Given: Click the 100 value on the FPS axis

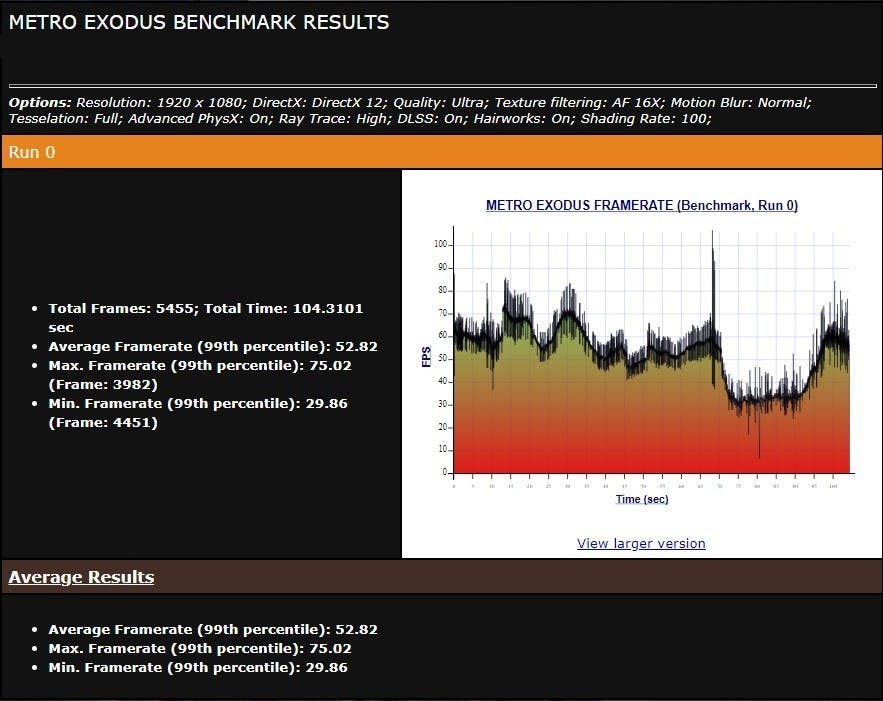Looking at the screenshot, I should 441,244.
